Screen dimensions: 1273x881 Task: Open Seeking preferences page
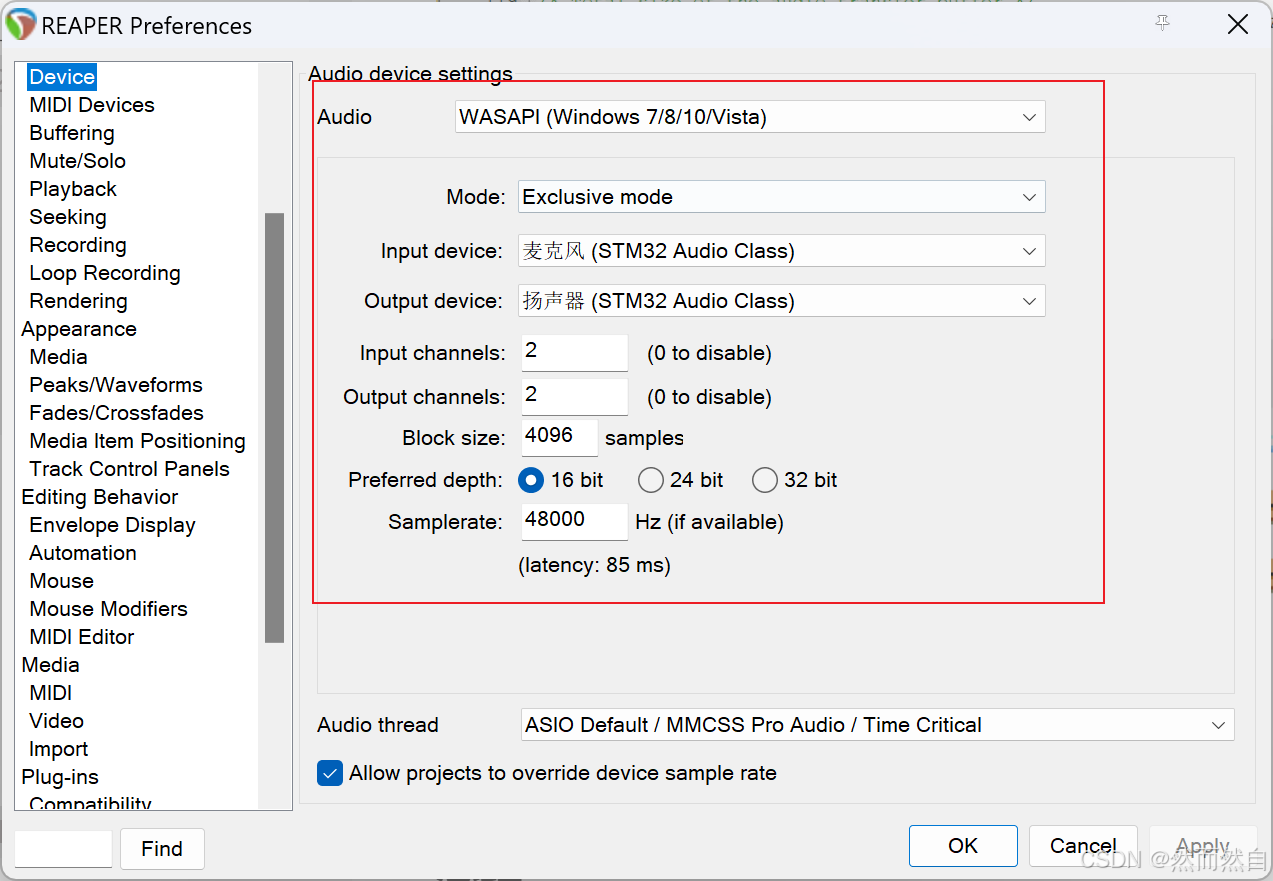[68, 217]
